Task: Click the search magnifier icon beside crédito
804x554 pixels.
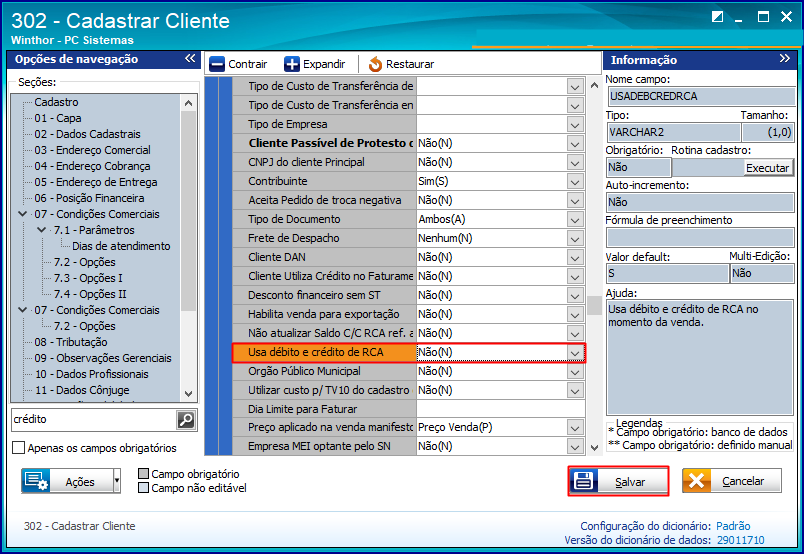Action: click(x=186, y=420)
